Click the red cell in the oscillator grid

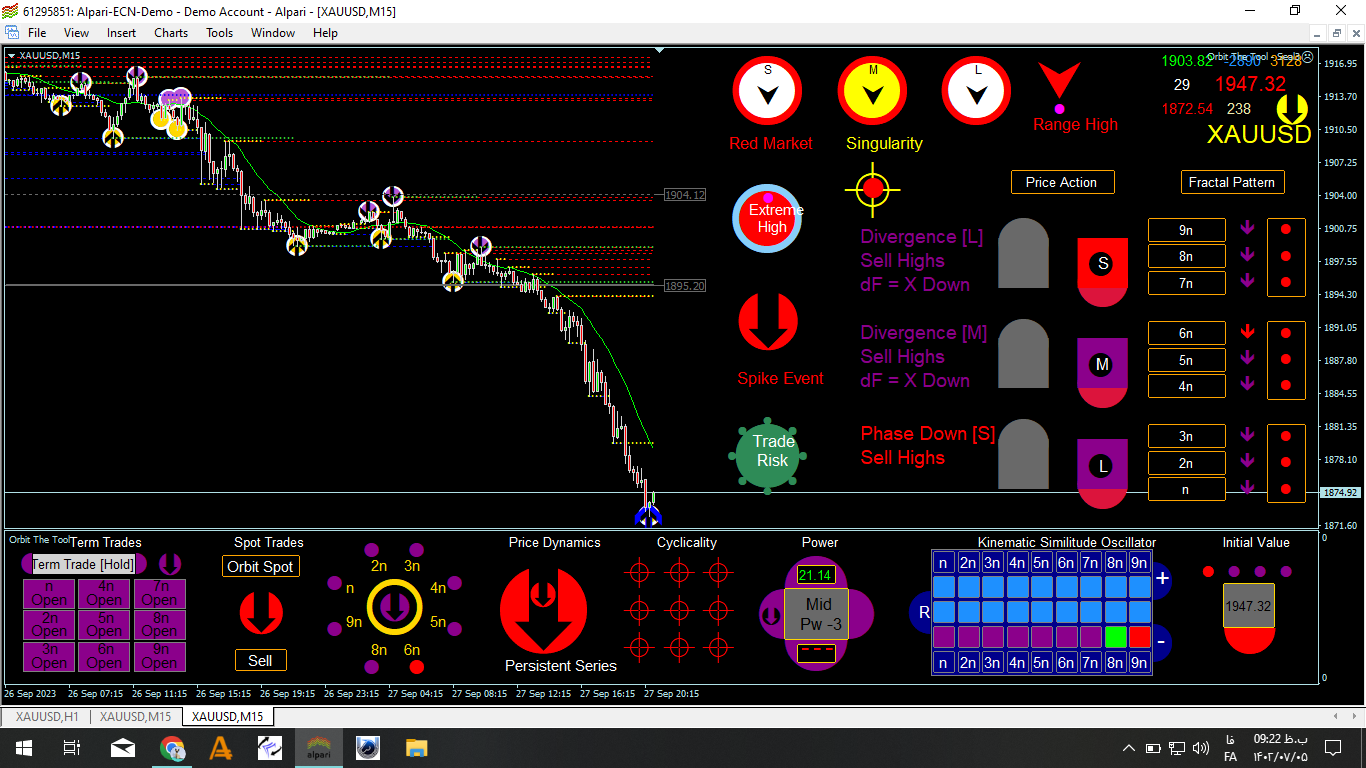tap(1140, 637)
